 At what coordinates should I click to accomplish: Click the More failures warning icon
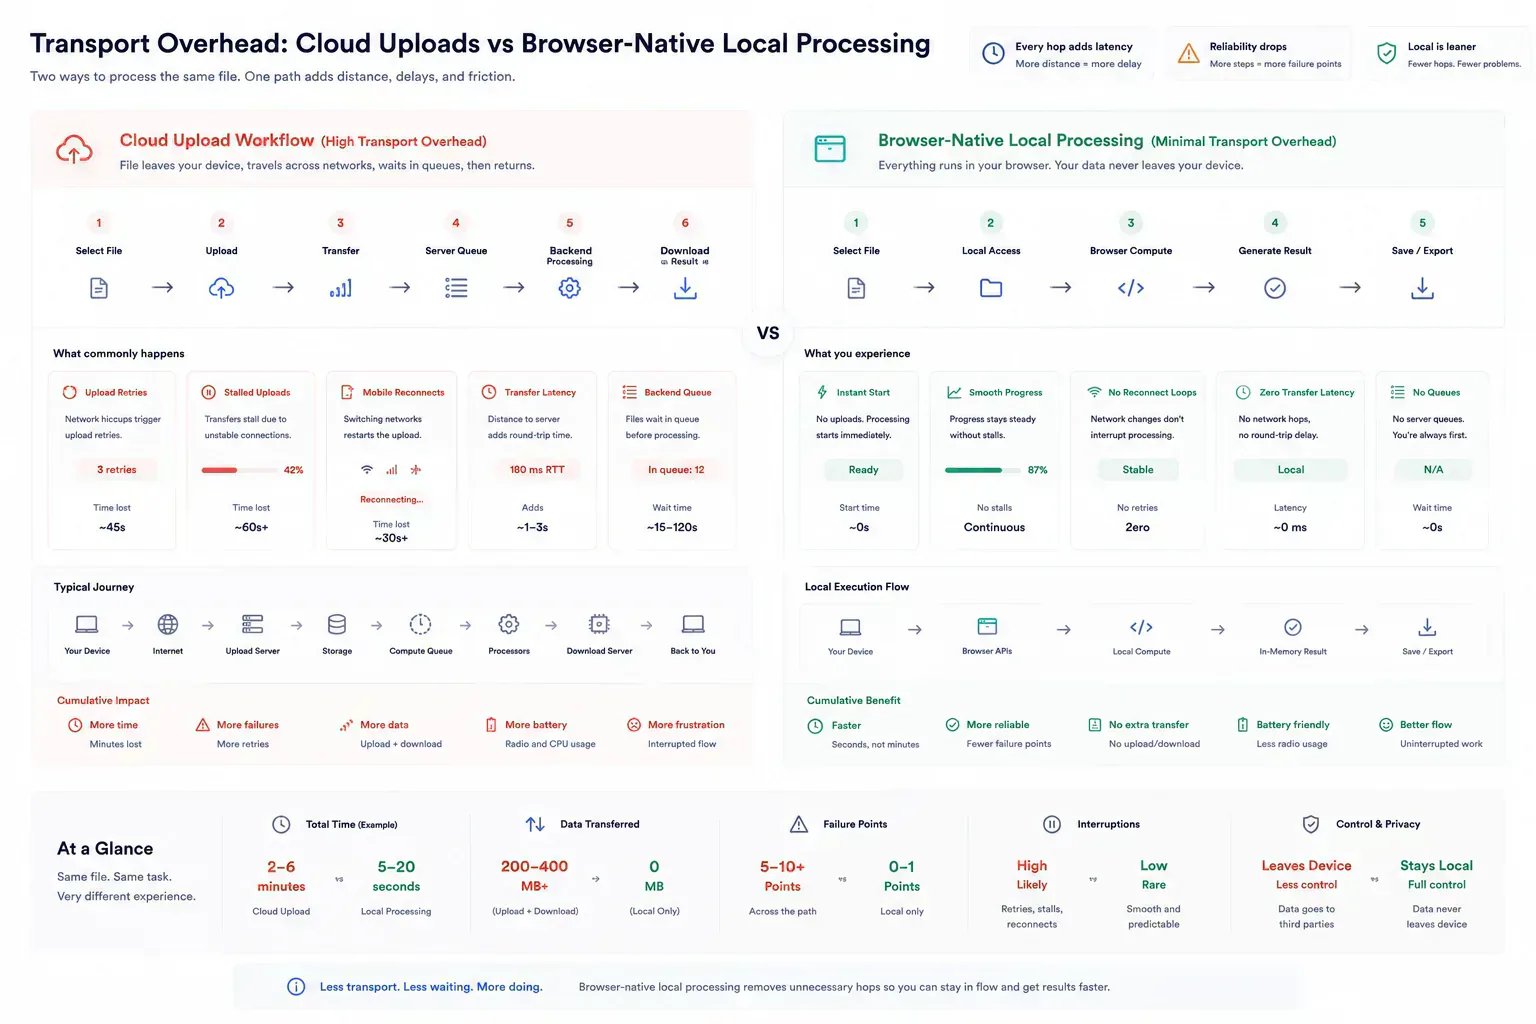click(203, 725)
